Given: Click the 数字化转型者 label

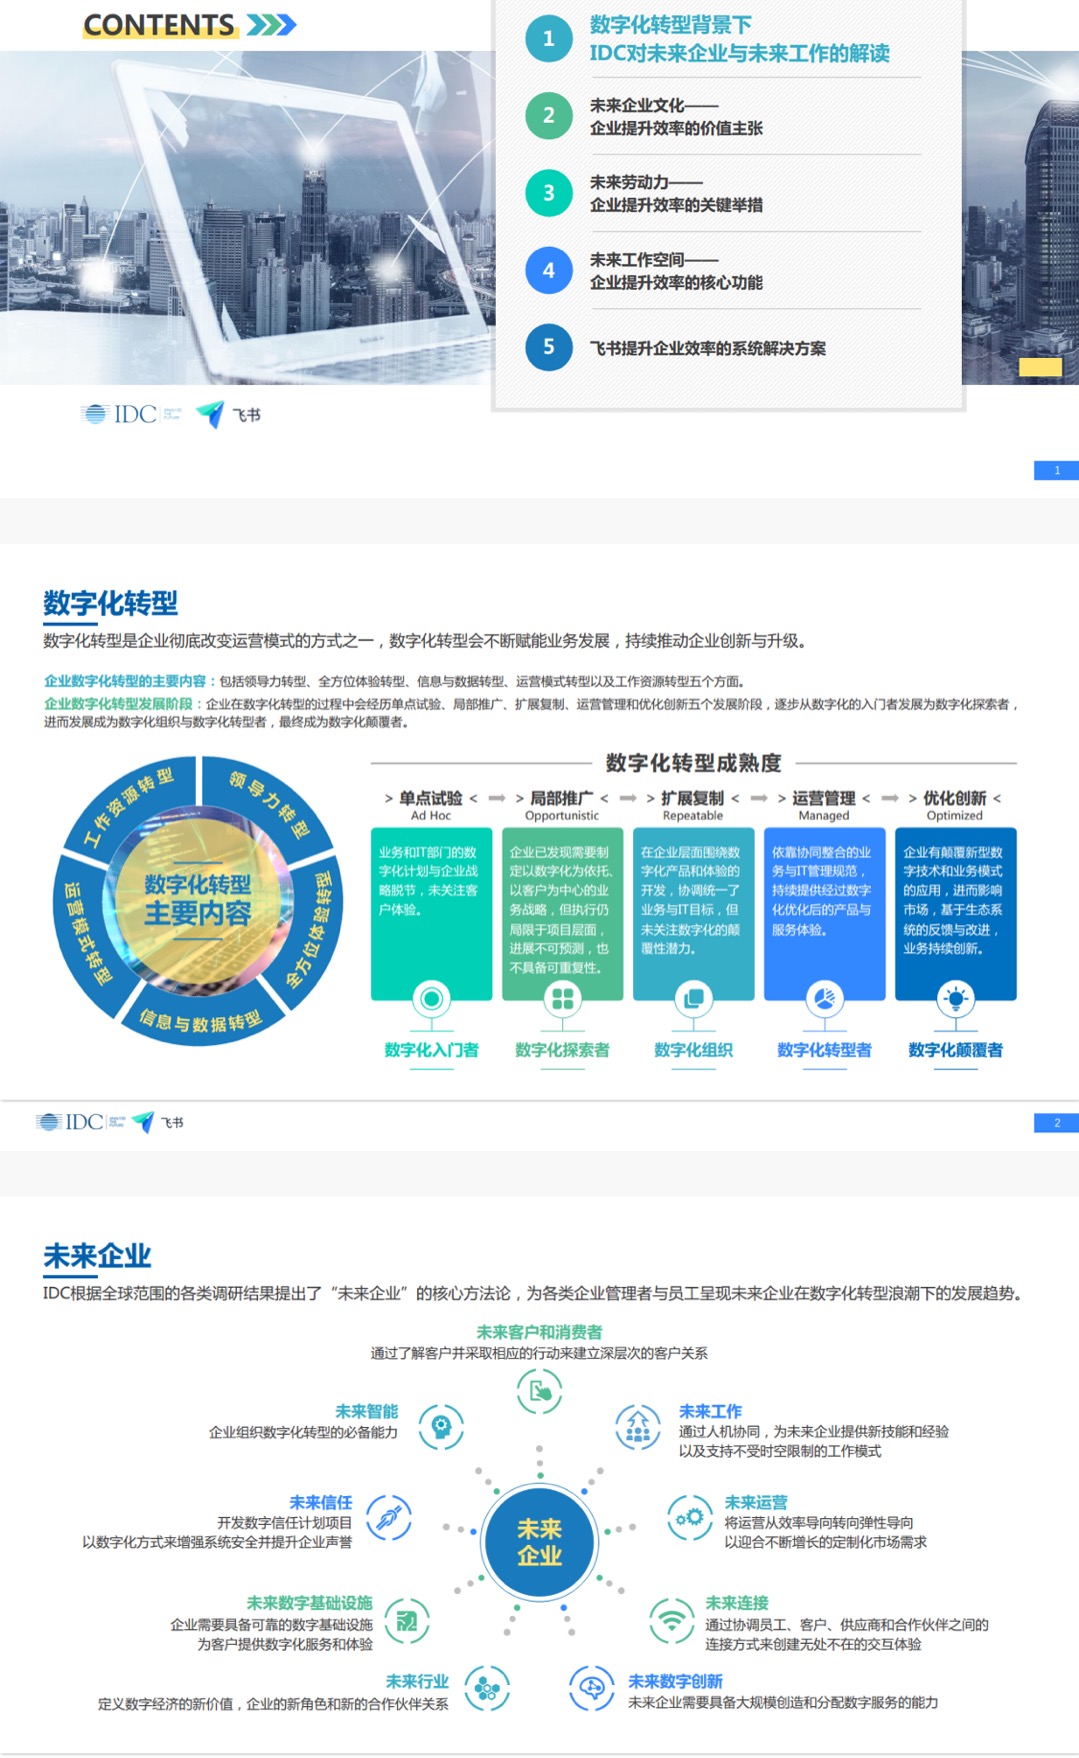Looking at the screenshot, I should (x=824, y=1050).
